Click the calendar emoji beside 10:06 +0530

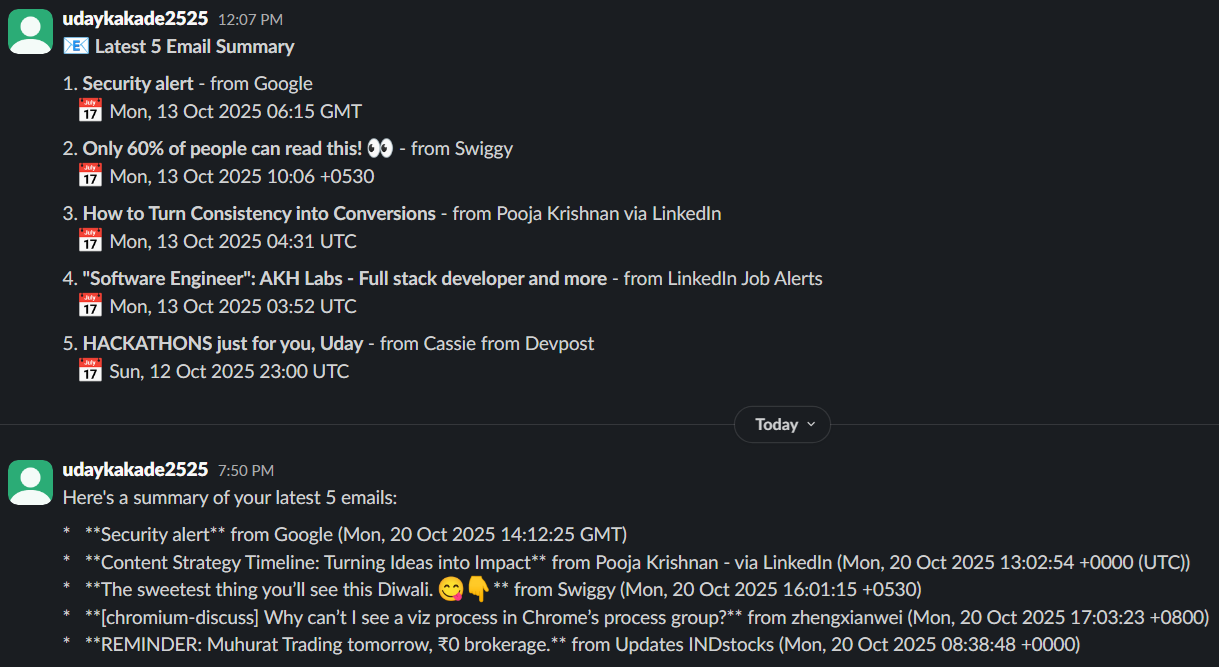[90, 176]
